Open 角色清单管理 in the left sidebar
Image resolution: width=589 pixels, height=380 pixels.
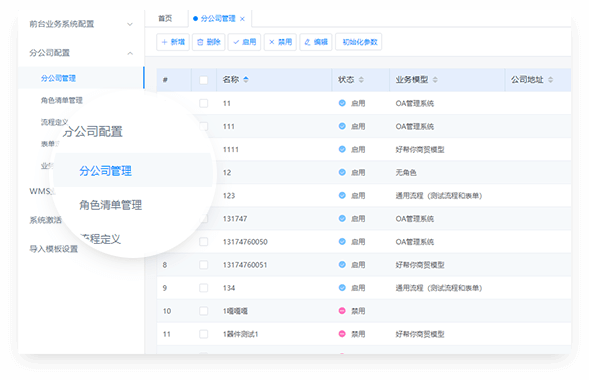pyautogui.click(x=62, y=100)
